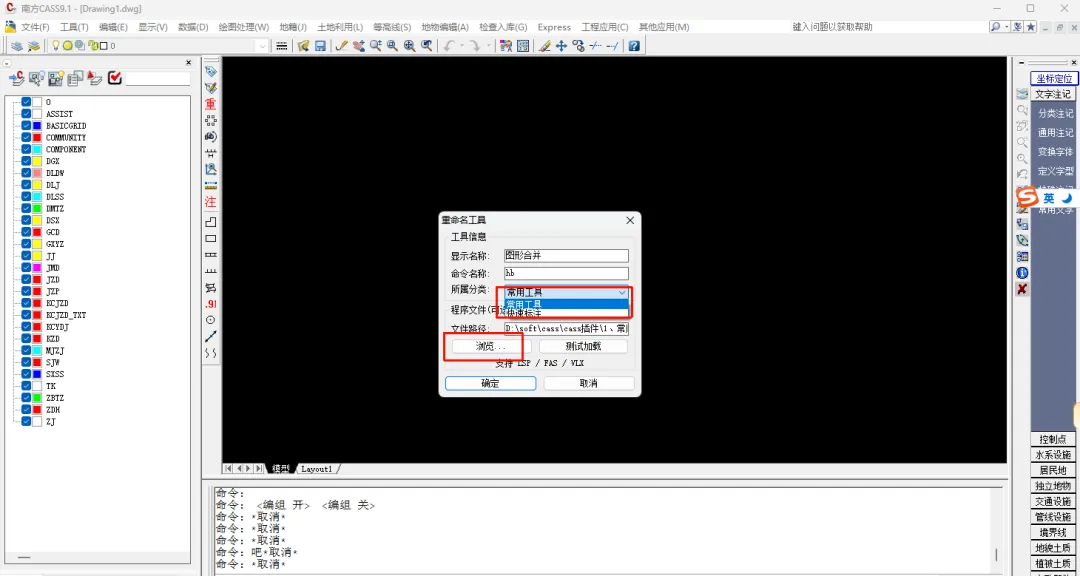
Task: Select the Pan (four-arrow move) tool
Action: [561, 46]
